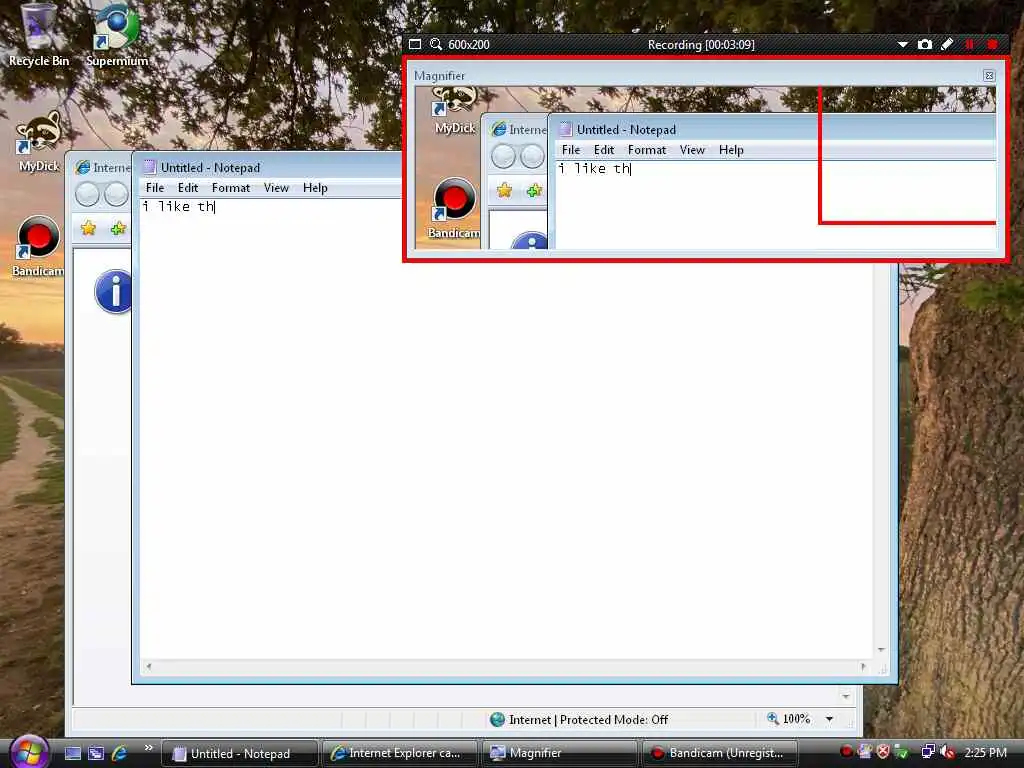
Task: Click the Internet Explorer Forward button
Action: (117, 194)
